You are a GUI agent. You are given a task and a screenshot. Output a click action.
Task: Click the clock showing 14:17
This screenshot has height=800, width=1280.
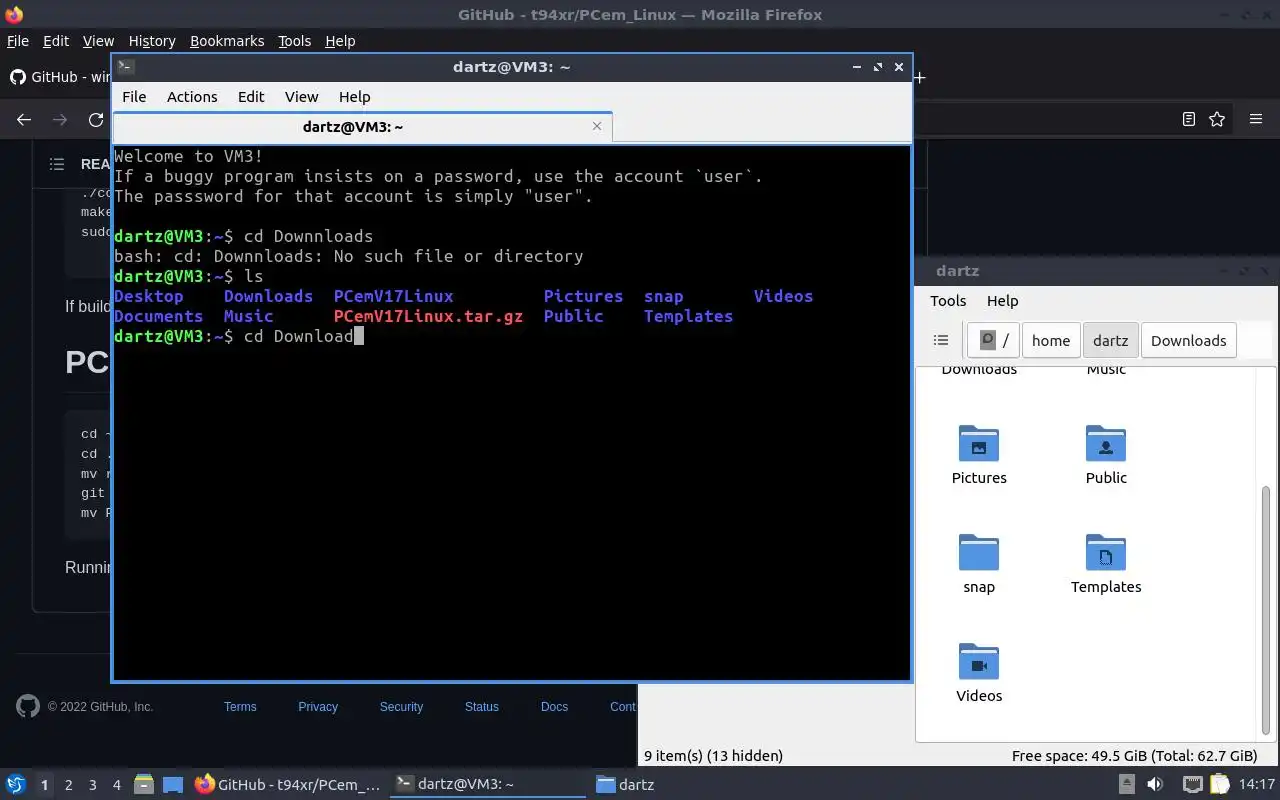[x=1257, y=785]
